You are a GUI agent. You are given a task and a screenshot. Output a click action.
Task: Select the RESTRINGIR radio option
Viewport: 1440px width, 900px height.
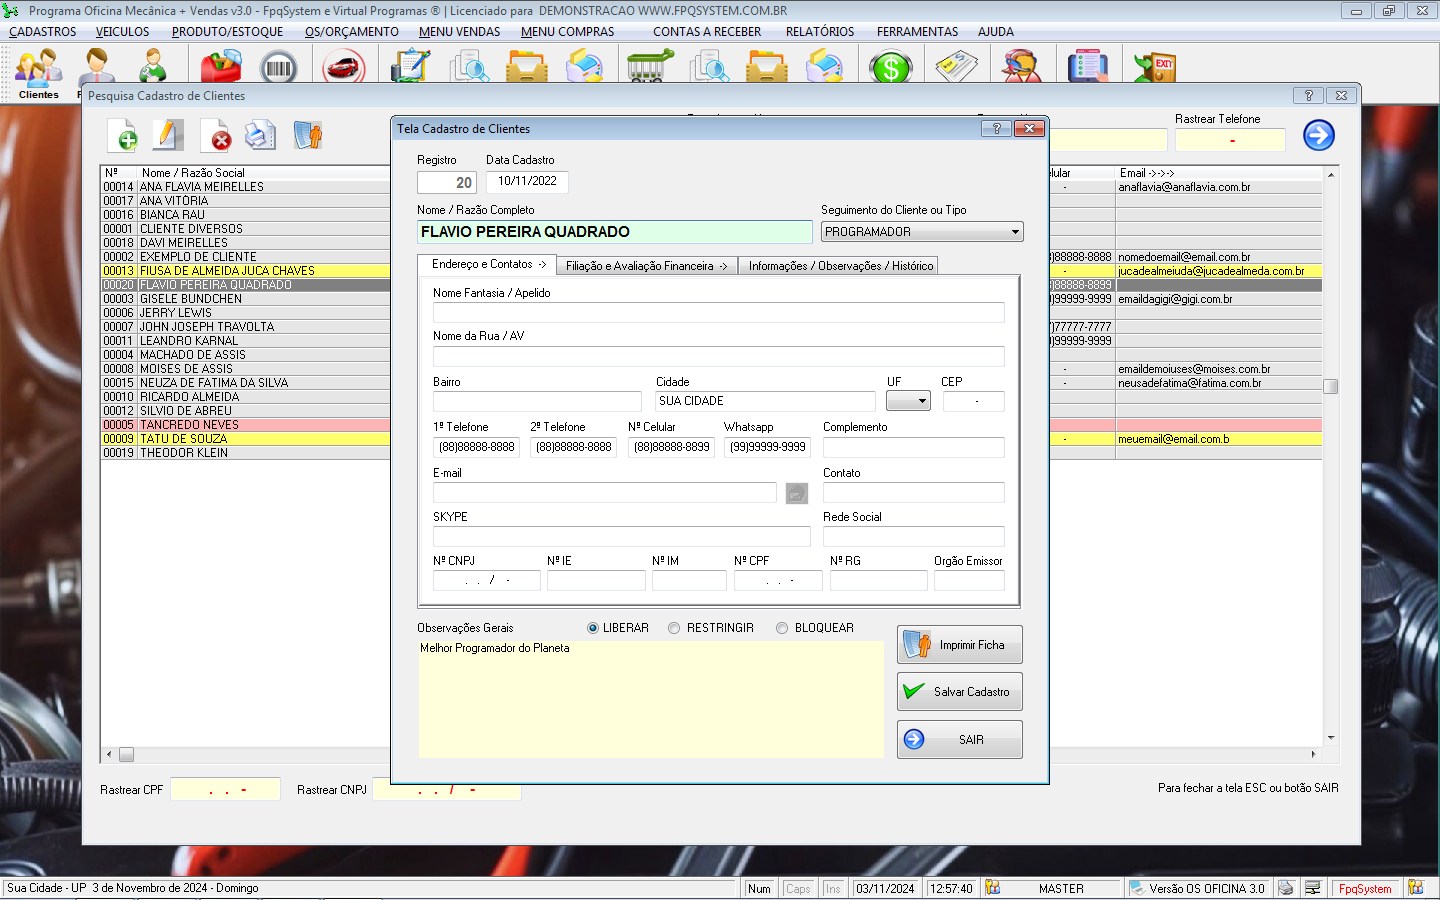coord(674,628)
